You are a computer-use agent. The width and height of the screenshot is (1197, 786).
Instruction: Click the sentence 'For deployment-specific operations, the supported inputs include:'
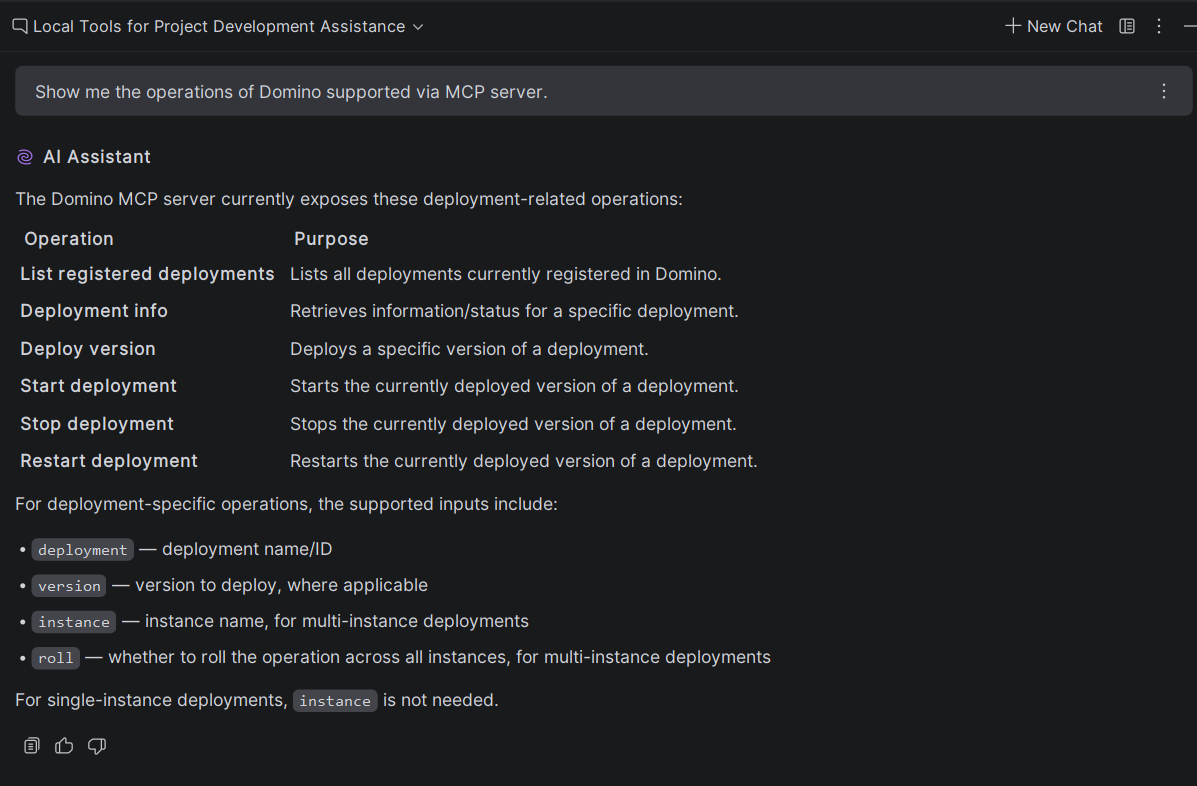pos(286,504)
